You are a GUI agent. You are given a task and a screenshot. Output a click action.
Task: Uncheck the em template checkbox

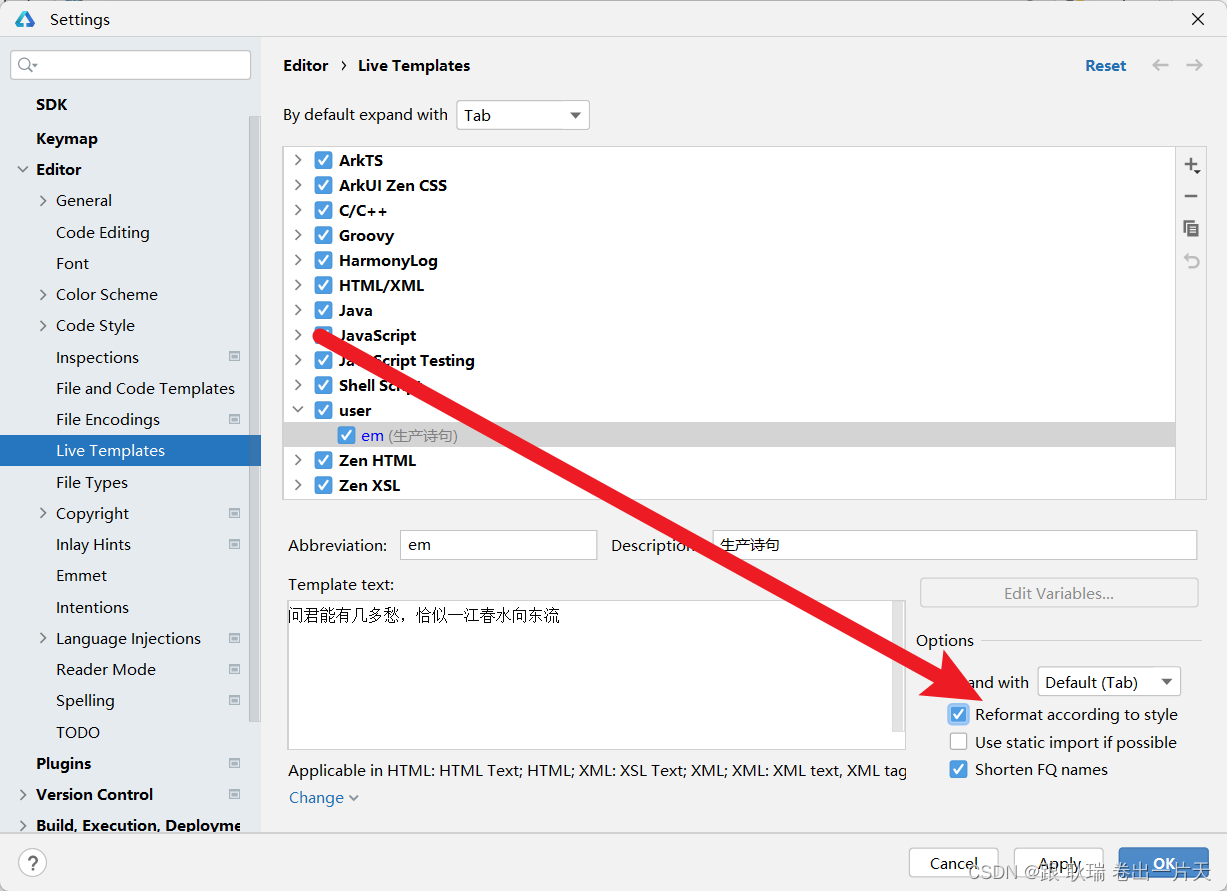pyautogui.click(x=346, y=435)
